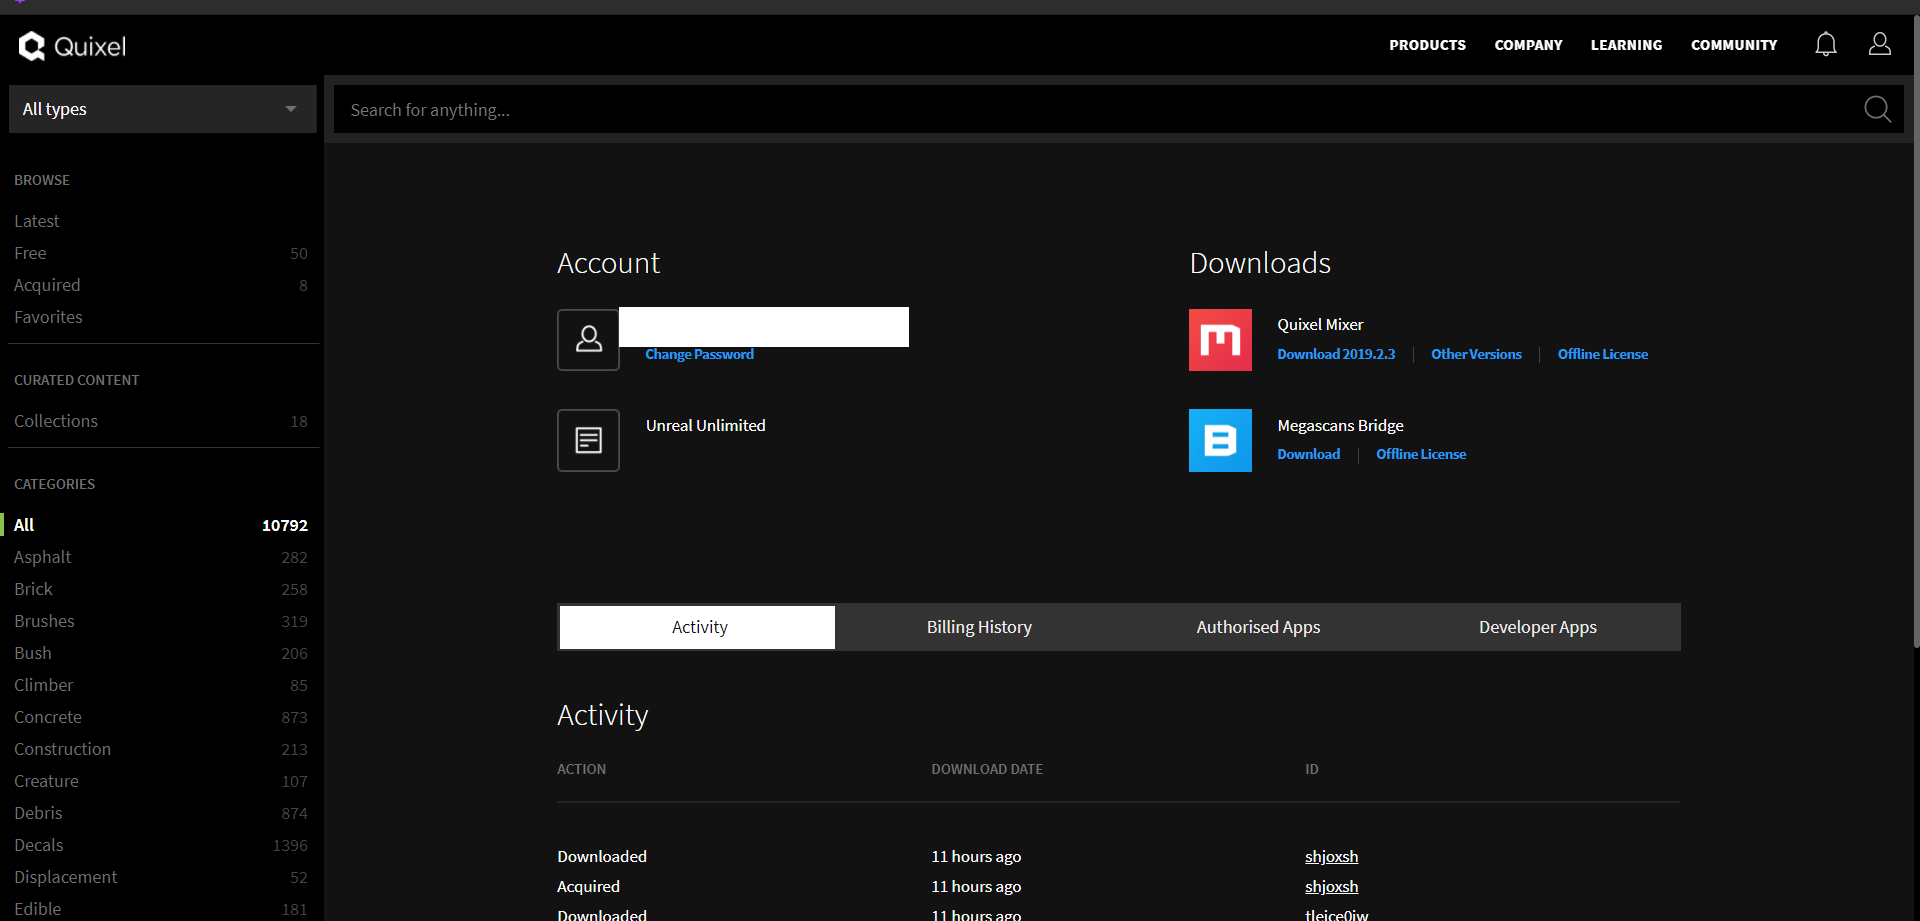
Task: Click the Unreal Unlimited plan icon
Action: click(588, 440)
